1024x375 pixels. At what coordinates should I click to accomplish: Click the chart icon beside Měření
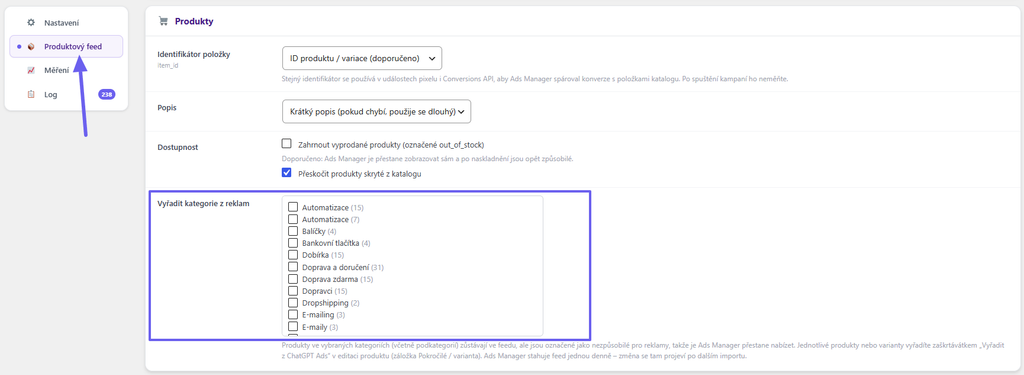(x=31, y=71)
